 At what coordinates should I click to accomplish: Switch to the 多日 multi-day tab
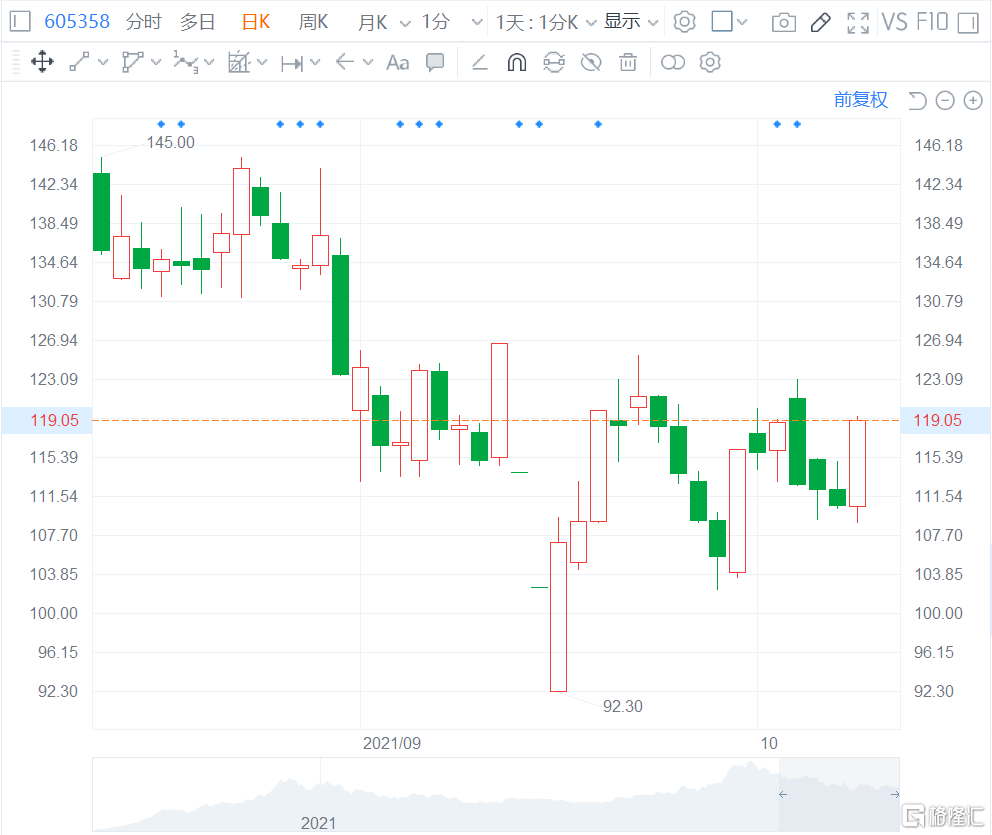coord(197,22)
